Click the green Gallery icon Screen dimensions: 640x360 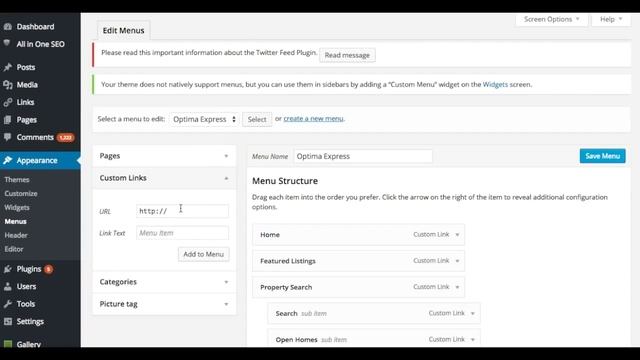click(8, 344)
